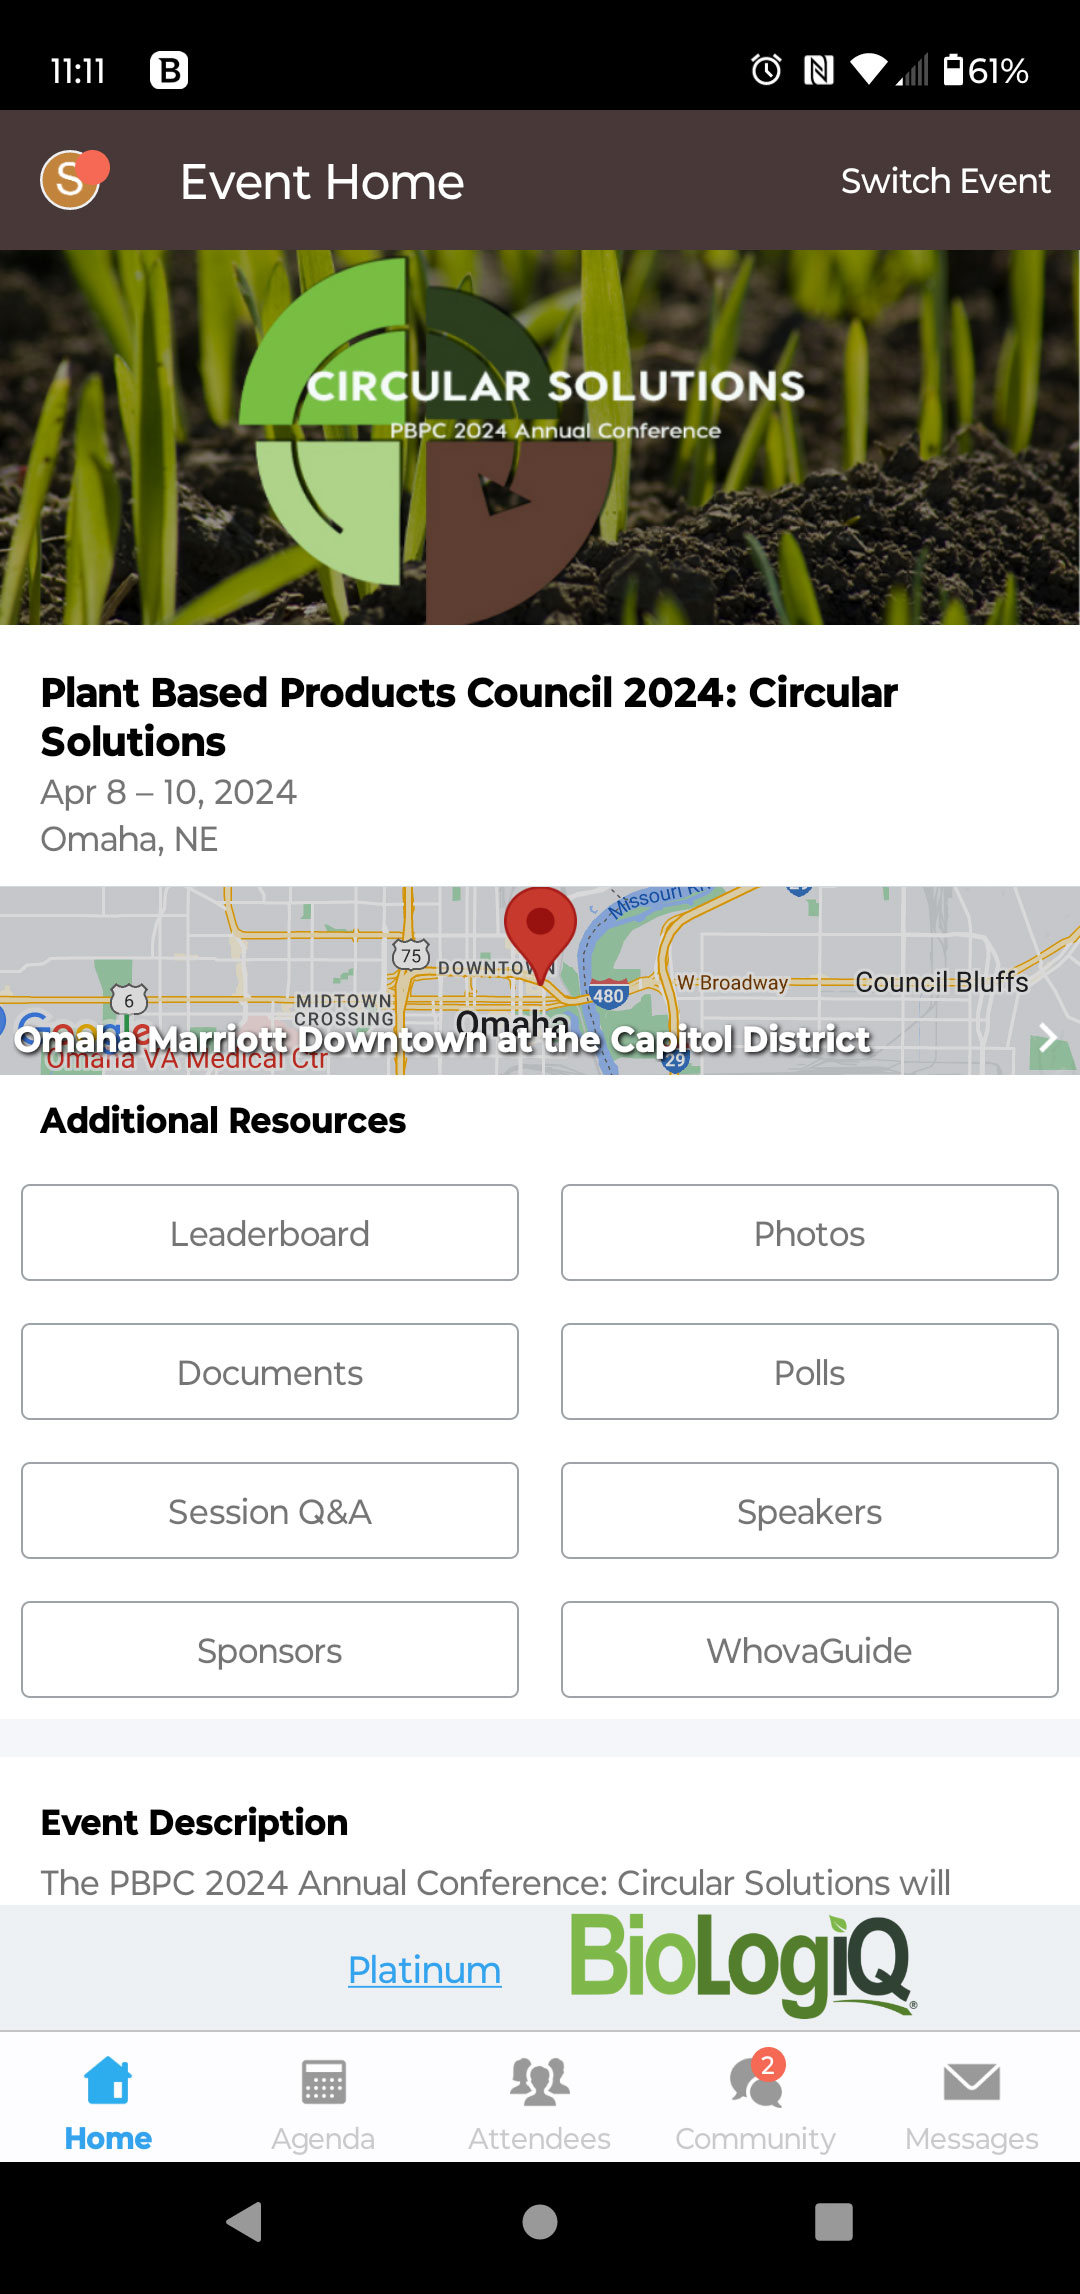This screenshot has height=2294, width=1080.
Task: Open the Leaderboard resource
Action: (x=270, y=1233)
